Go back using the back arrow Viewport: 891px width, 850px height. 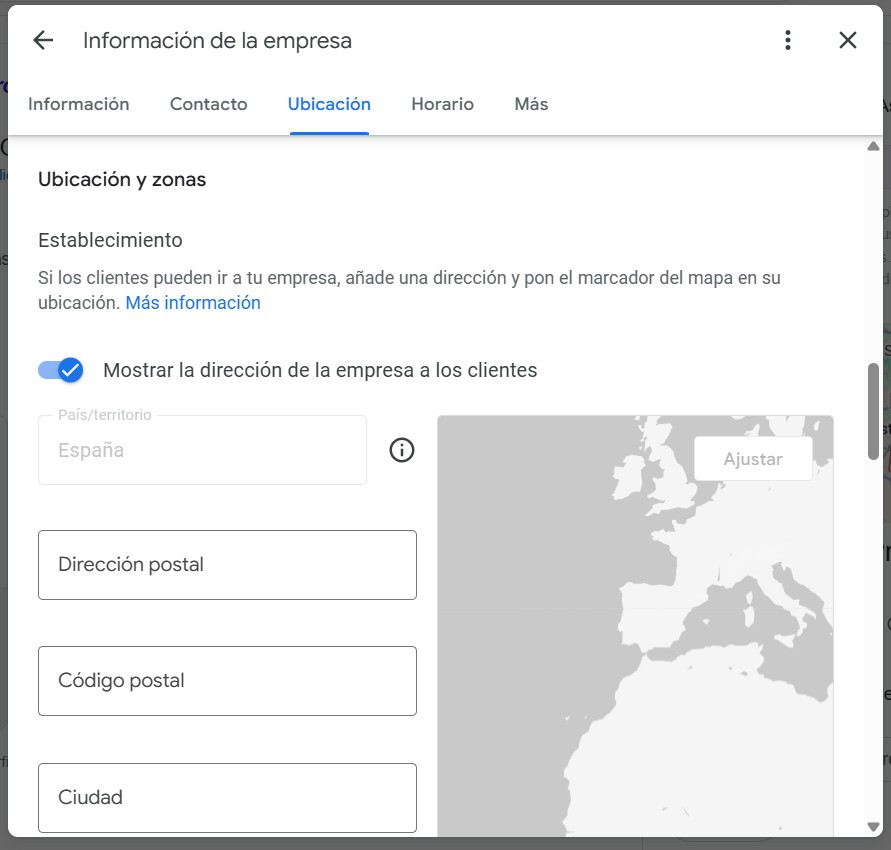[42, 40]
